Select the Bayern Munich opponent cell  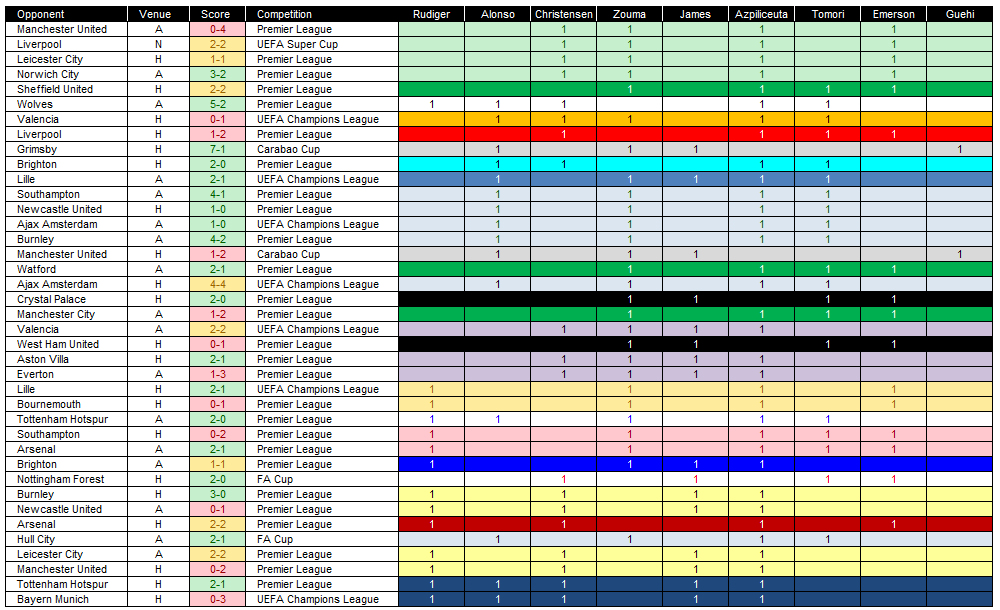[66, 599]
